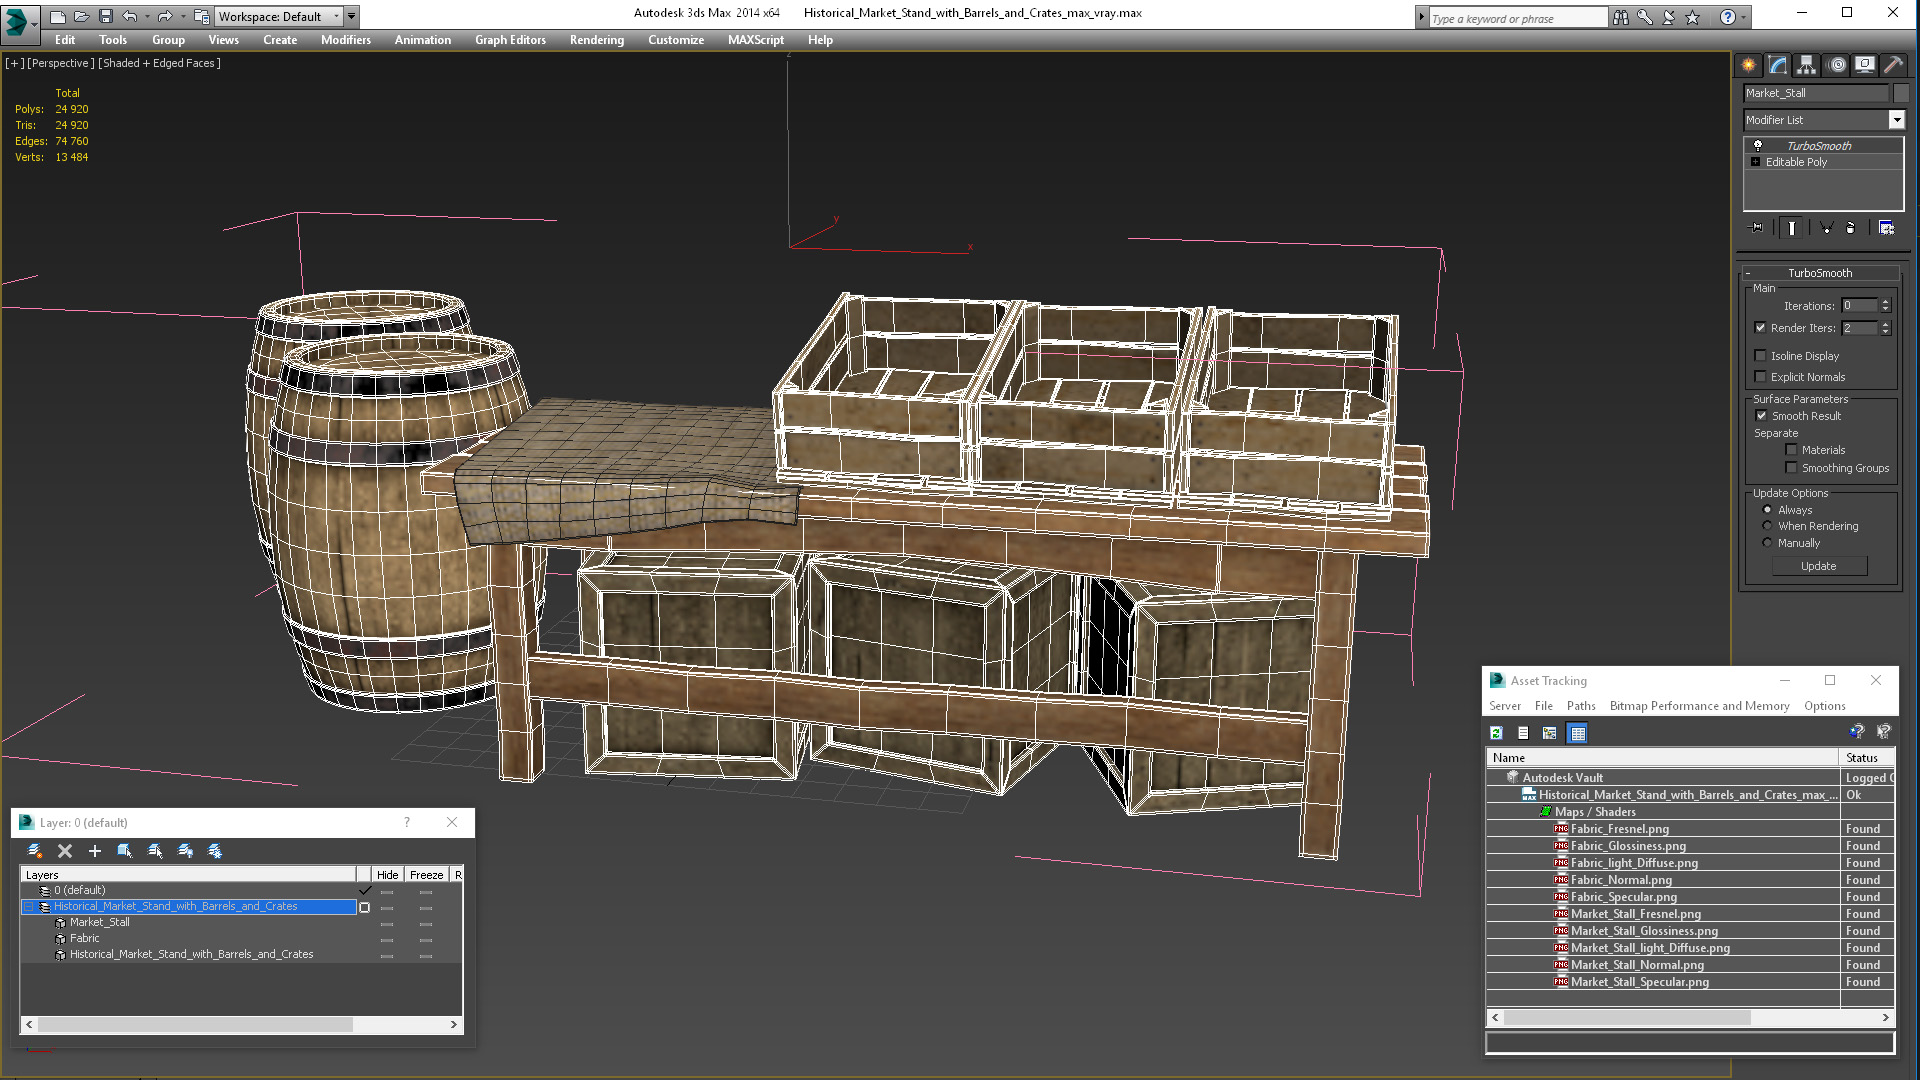The height and width of the screenshot is (1080, 1920).
Task: Open Paths menu in Asset Tracking
Action: (x=1581, y=706)
